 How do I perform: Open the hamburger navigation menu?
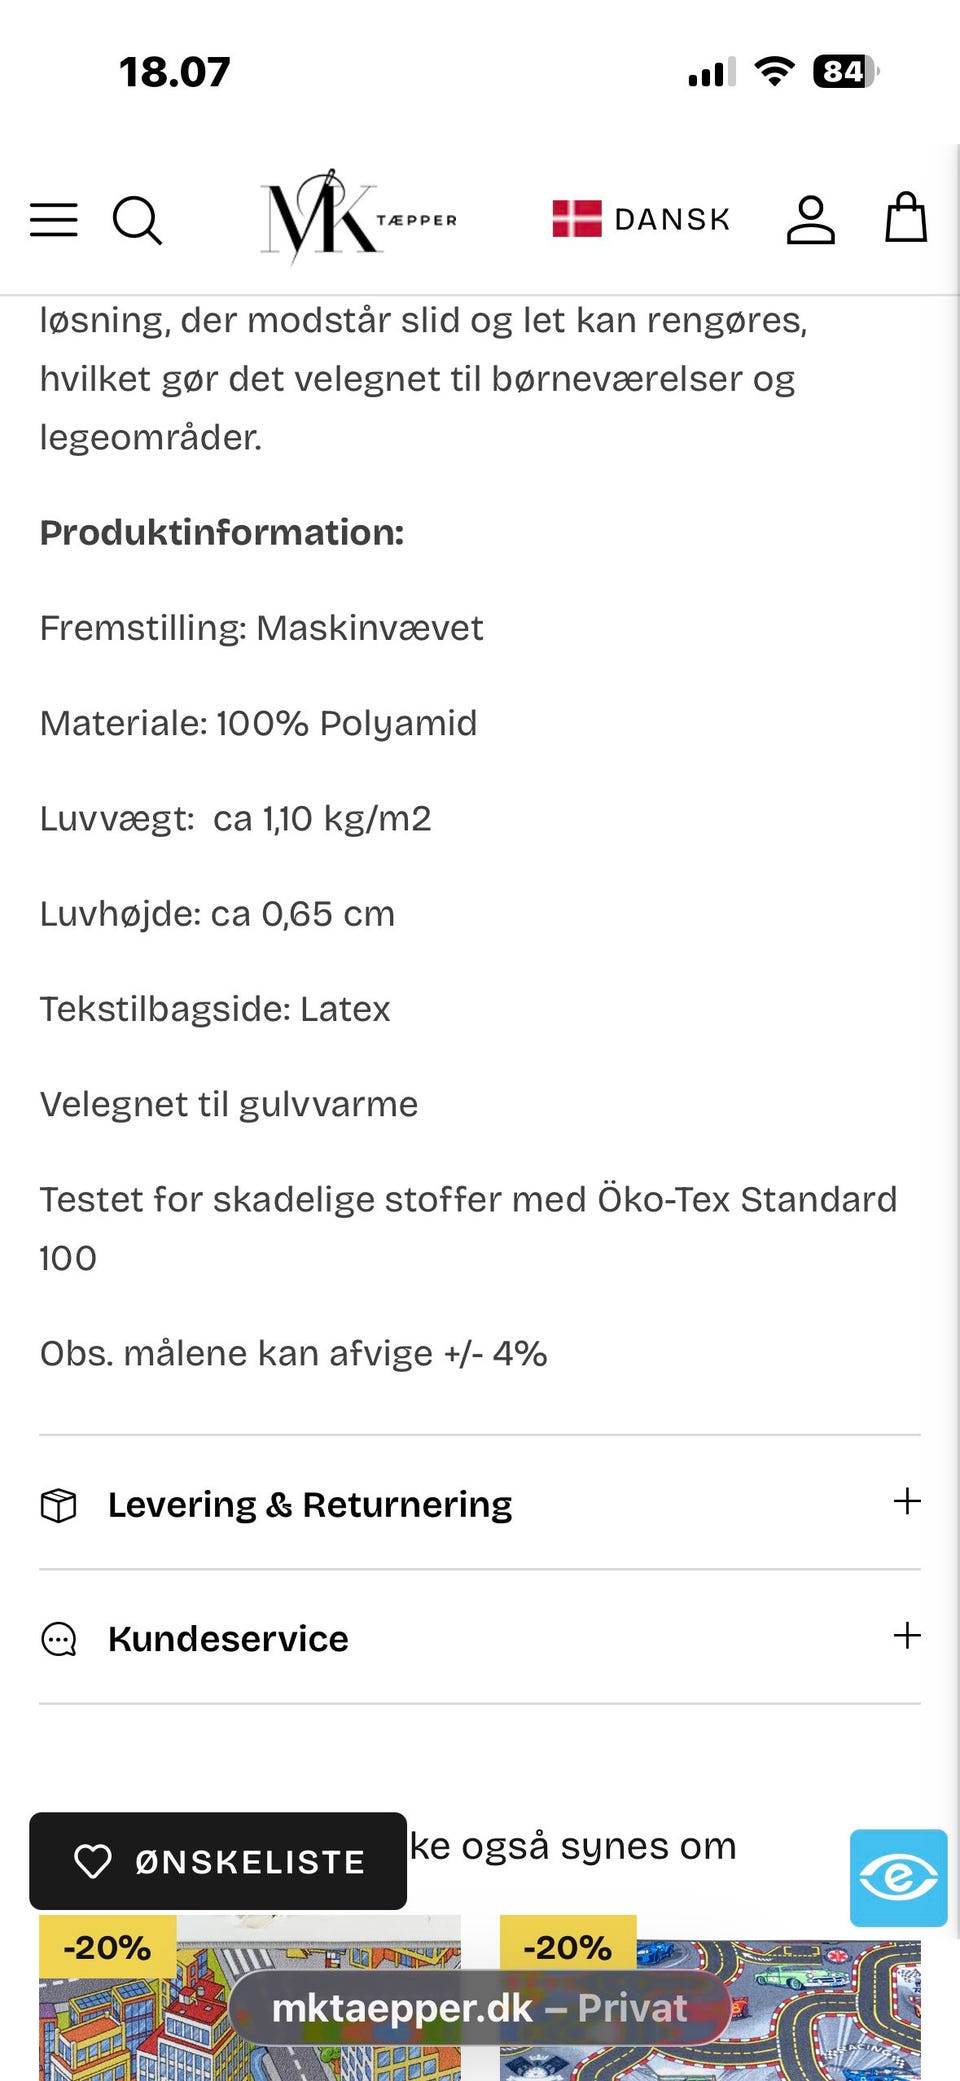click(x=54, y=220)
